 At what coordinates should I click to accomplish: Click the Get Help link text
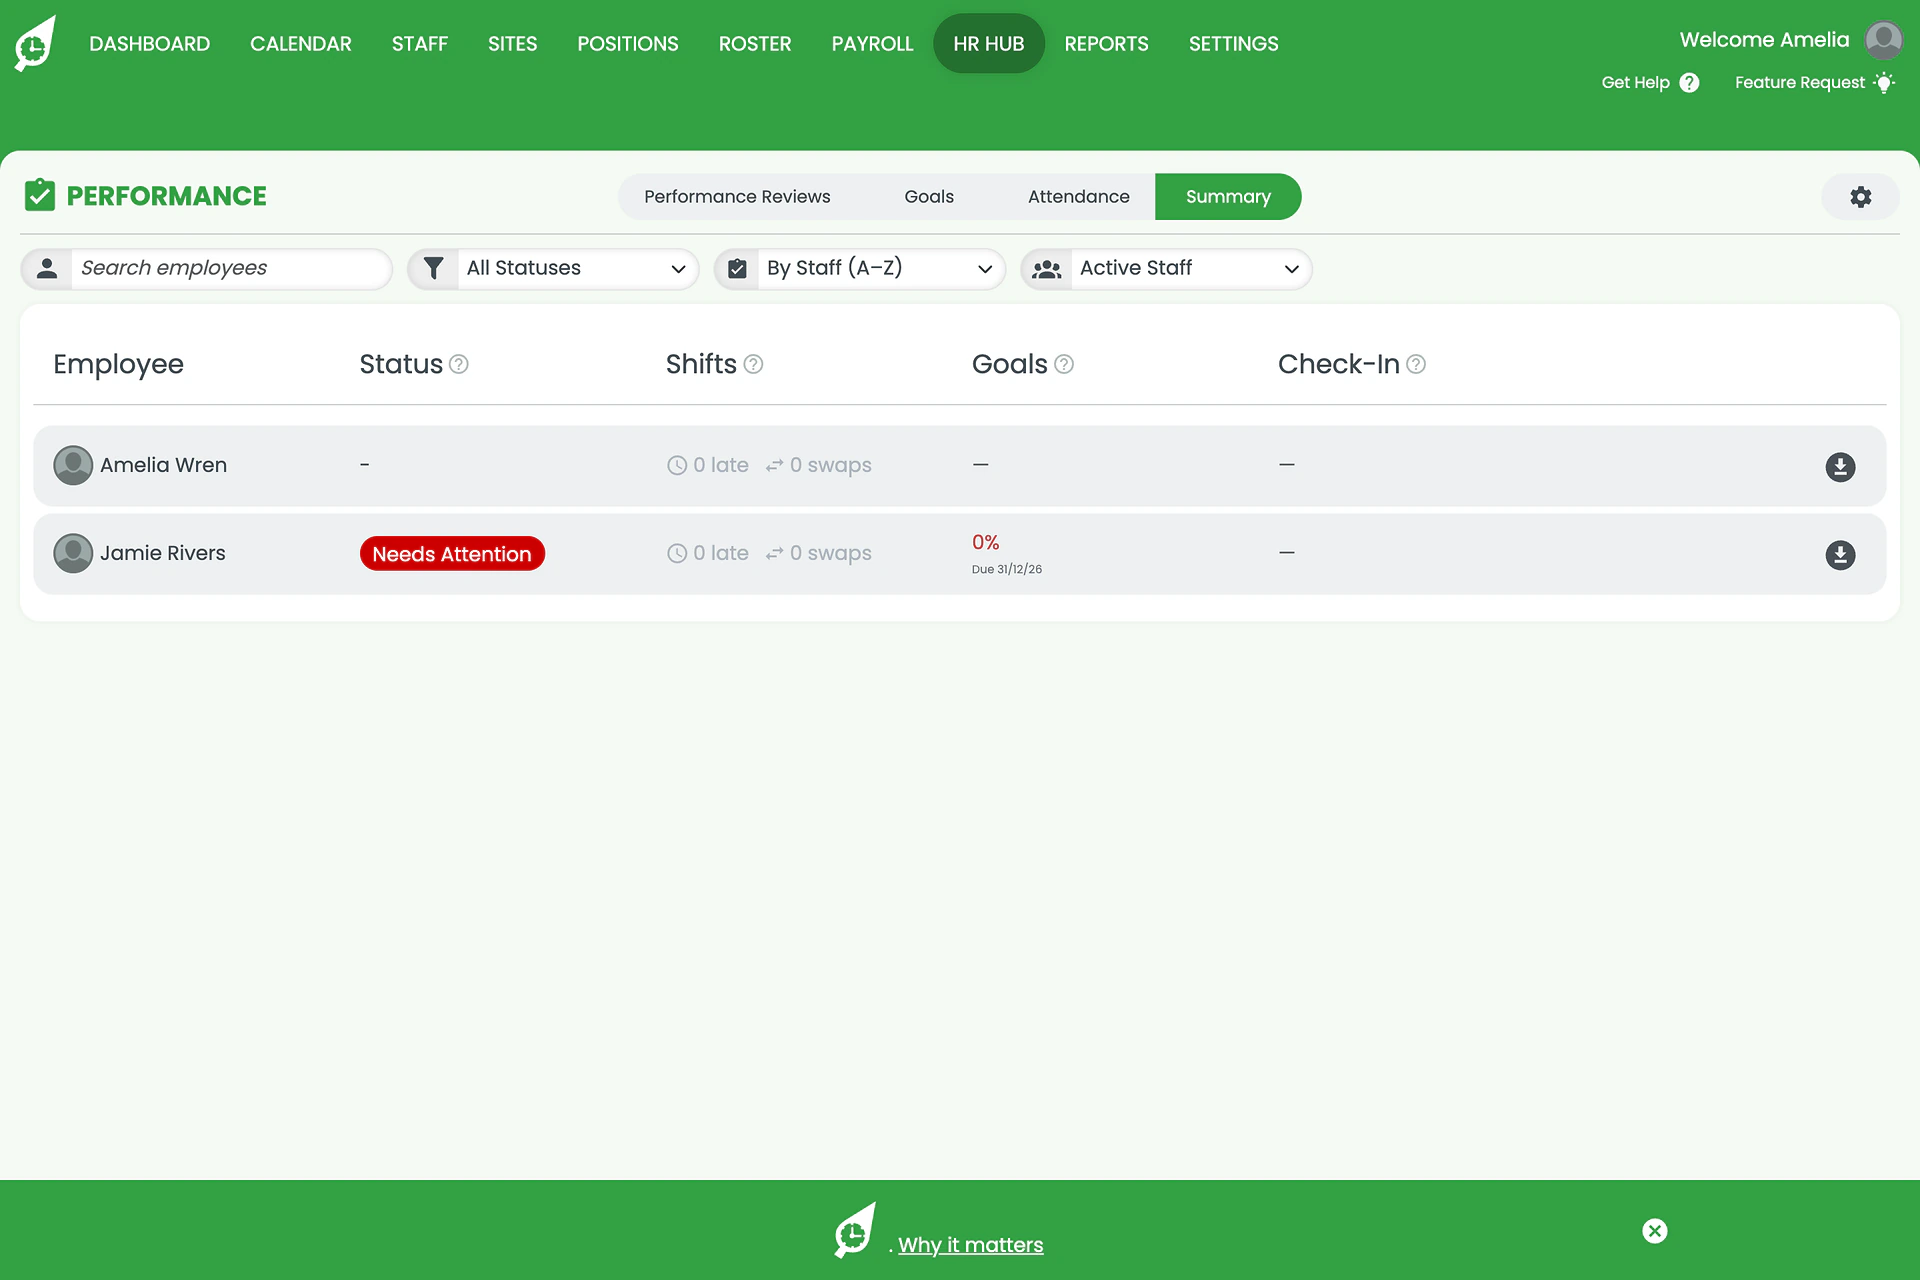point(1635,83)
